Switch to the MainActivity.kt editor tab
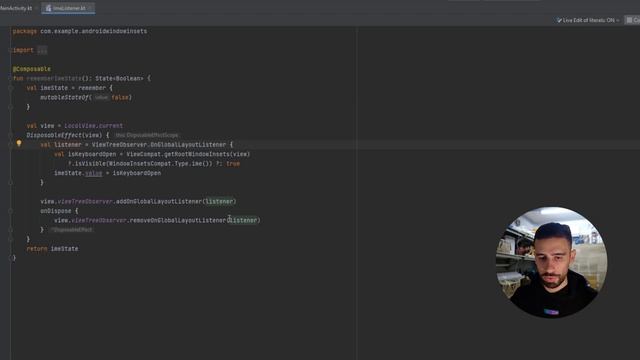The height and width of the screenshot is (360, 640). (16, 8)
